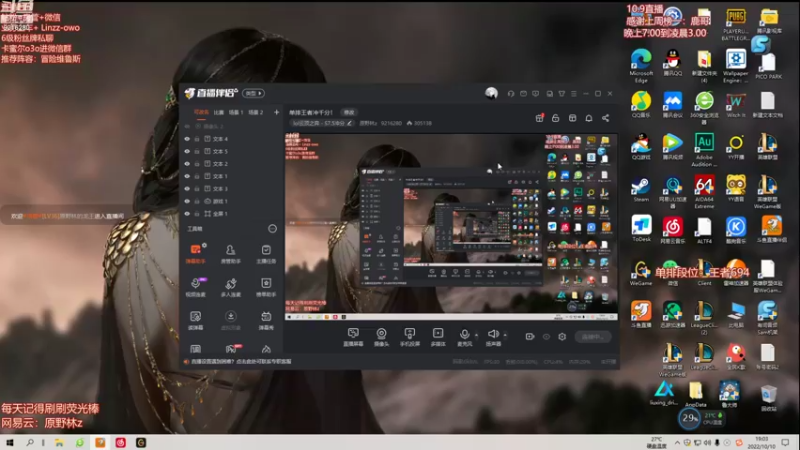Open the 房管助手 room manager tool

pyautogui.click(x=231, y=253)
